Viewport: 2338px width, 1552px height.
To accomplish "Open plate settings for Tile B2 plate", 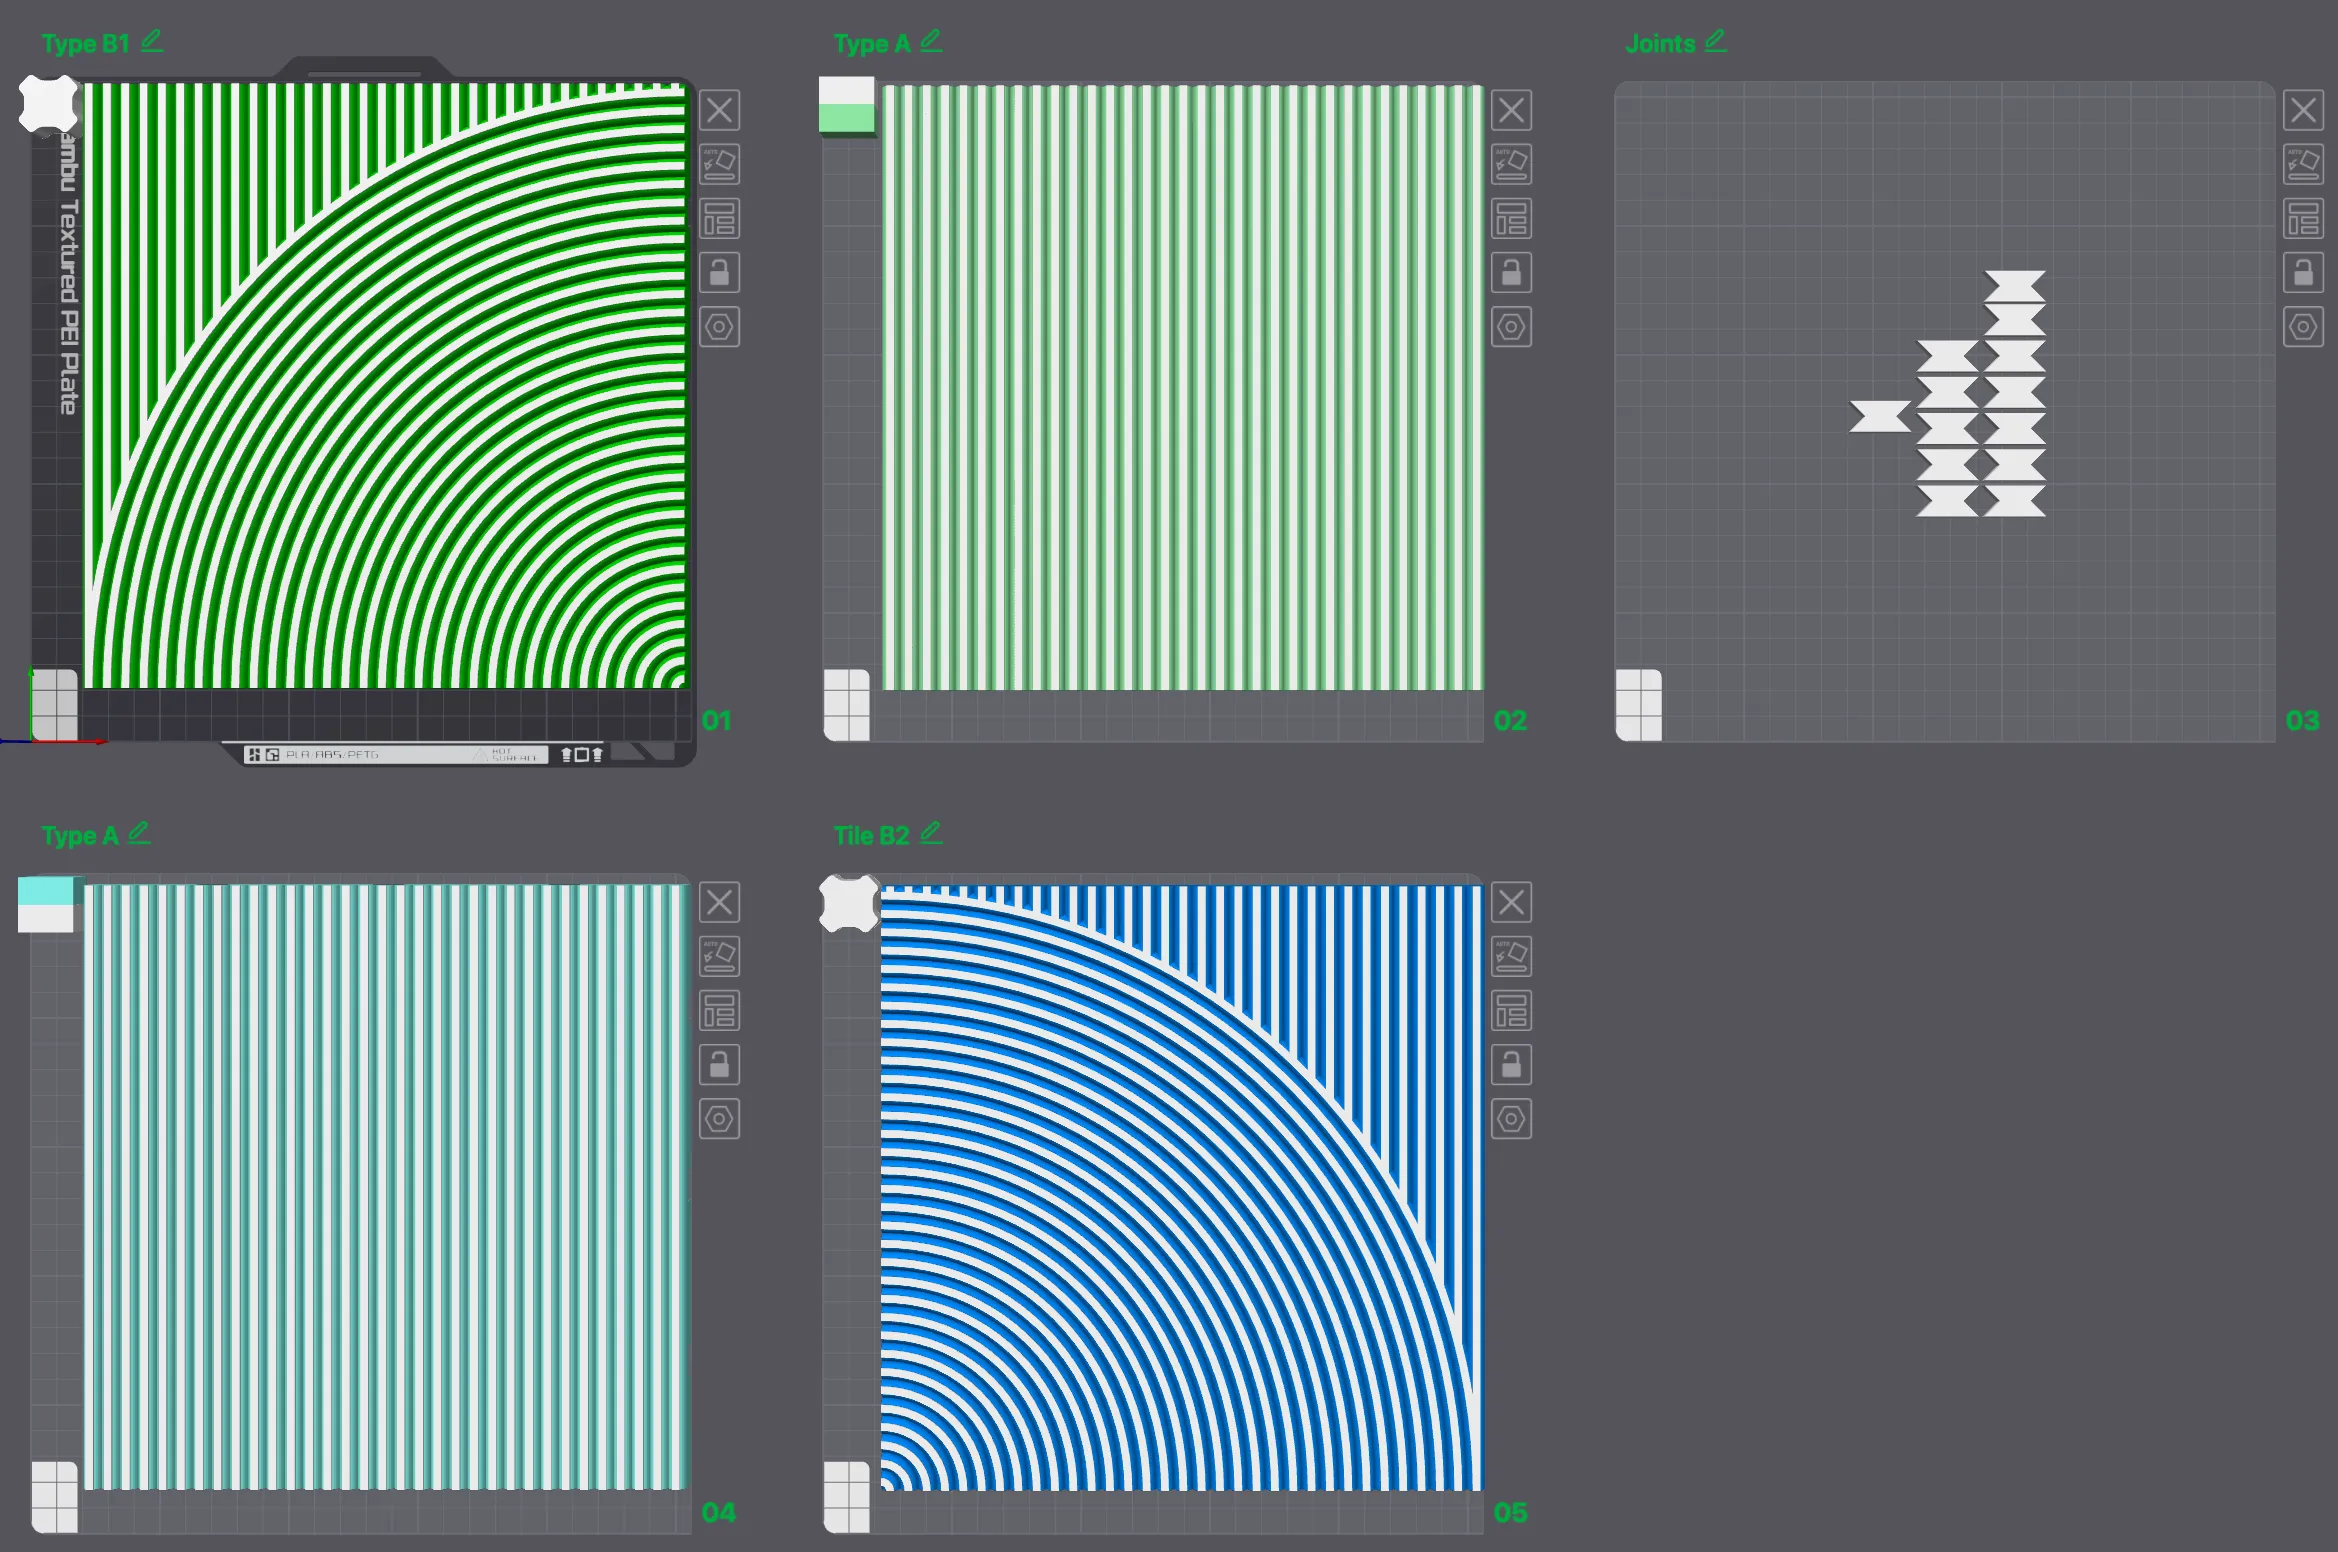I will 1511,1119.
